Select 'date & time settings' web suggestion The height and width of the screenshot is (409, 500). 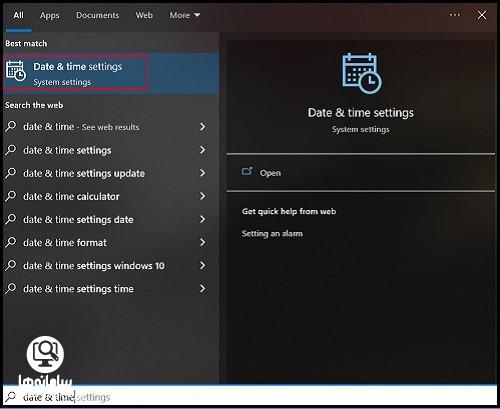click(67, 150)
